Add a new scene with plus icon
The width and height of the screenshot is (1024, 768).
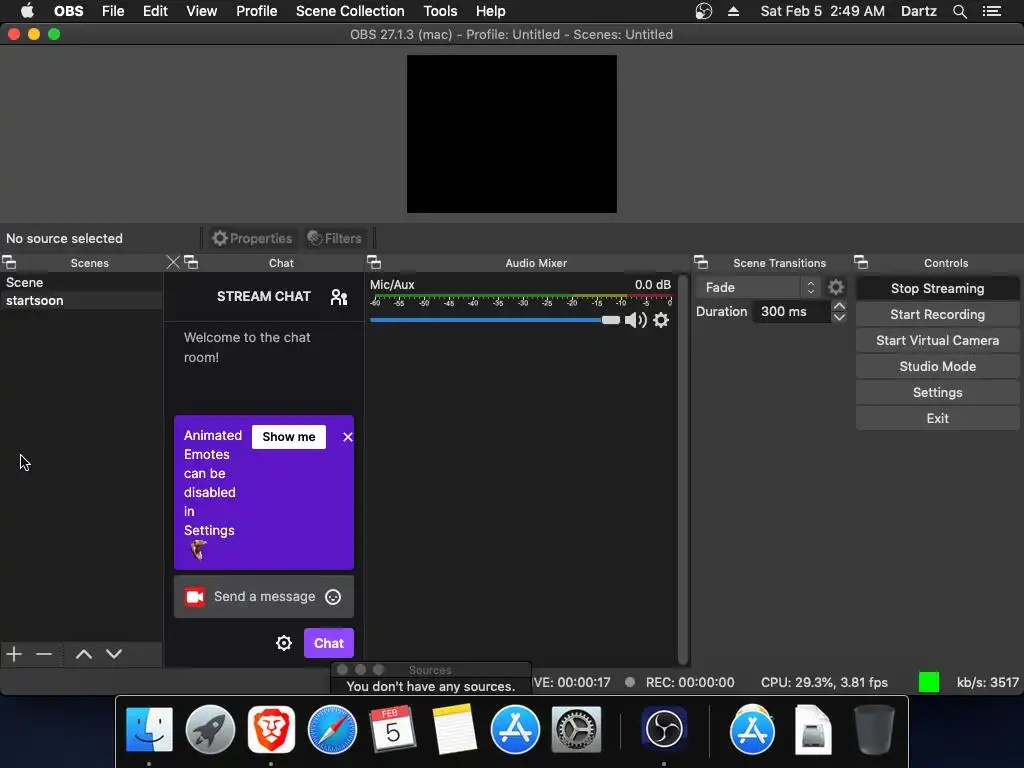[x=14, y=654]
